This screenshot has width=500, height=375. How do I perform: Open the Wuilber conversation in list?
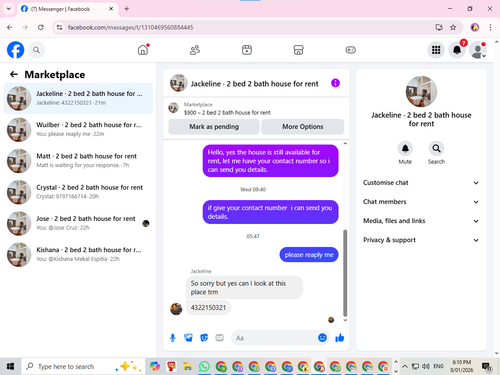[78, 129]
